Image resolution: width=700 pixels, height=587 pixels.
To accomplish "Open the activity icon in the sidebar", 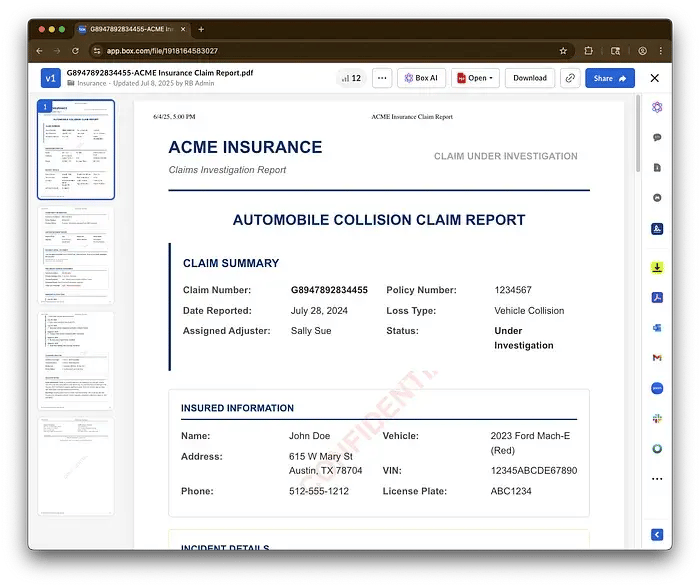I will point(657,198).
